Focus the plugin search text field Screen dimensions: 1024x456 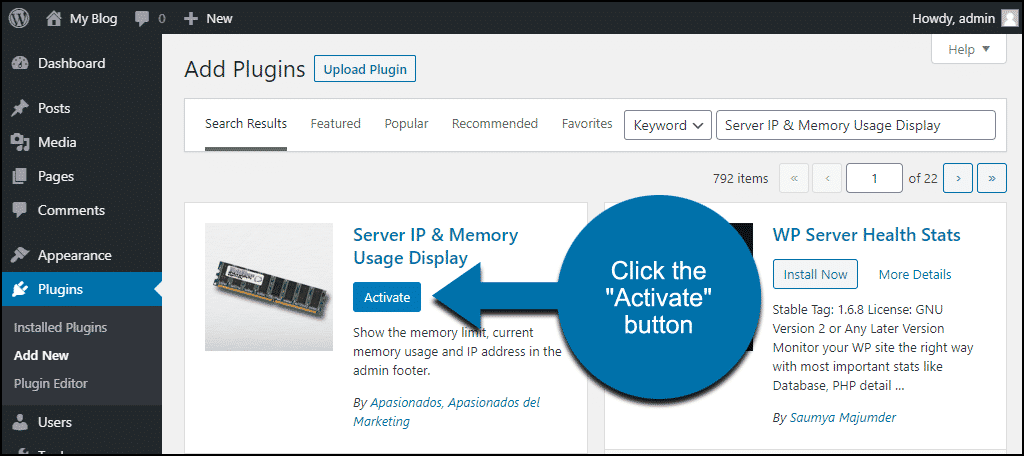[856, 125]
